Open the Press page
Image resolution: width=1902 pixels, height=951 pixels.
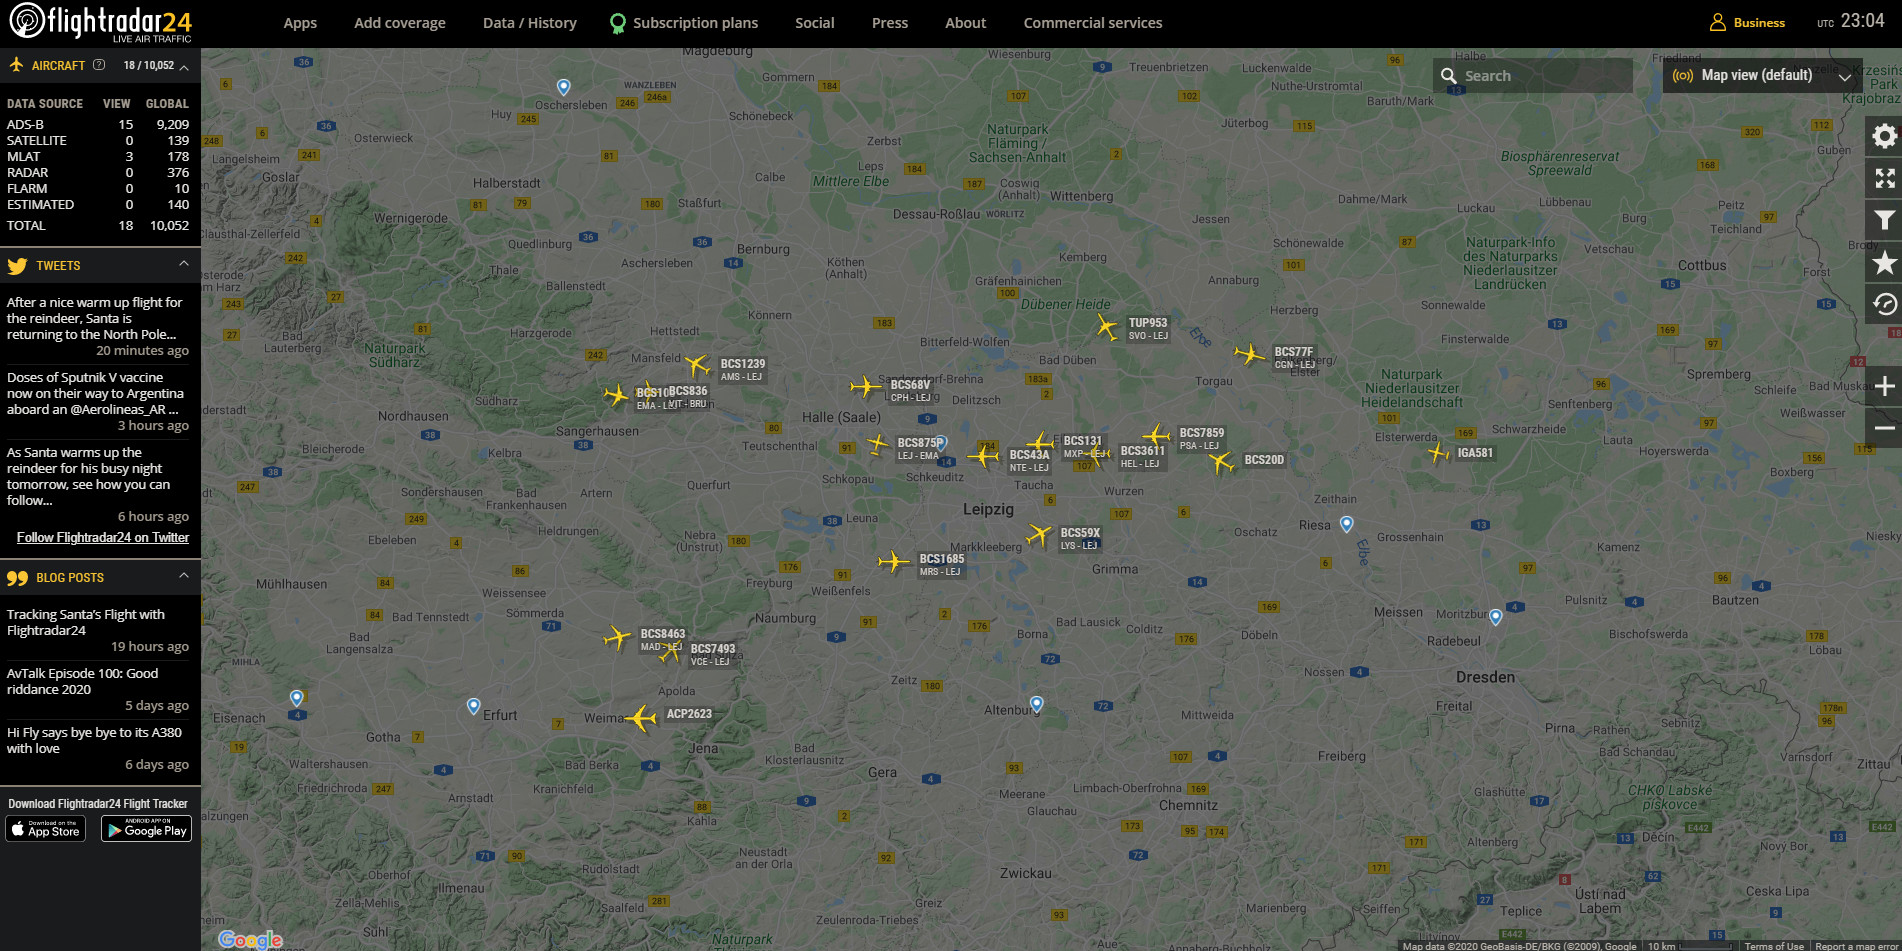pyautogui.click(x=890, y=22)
